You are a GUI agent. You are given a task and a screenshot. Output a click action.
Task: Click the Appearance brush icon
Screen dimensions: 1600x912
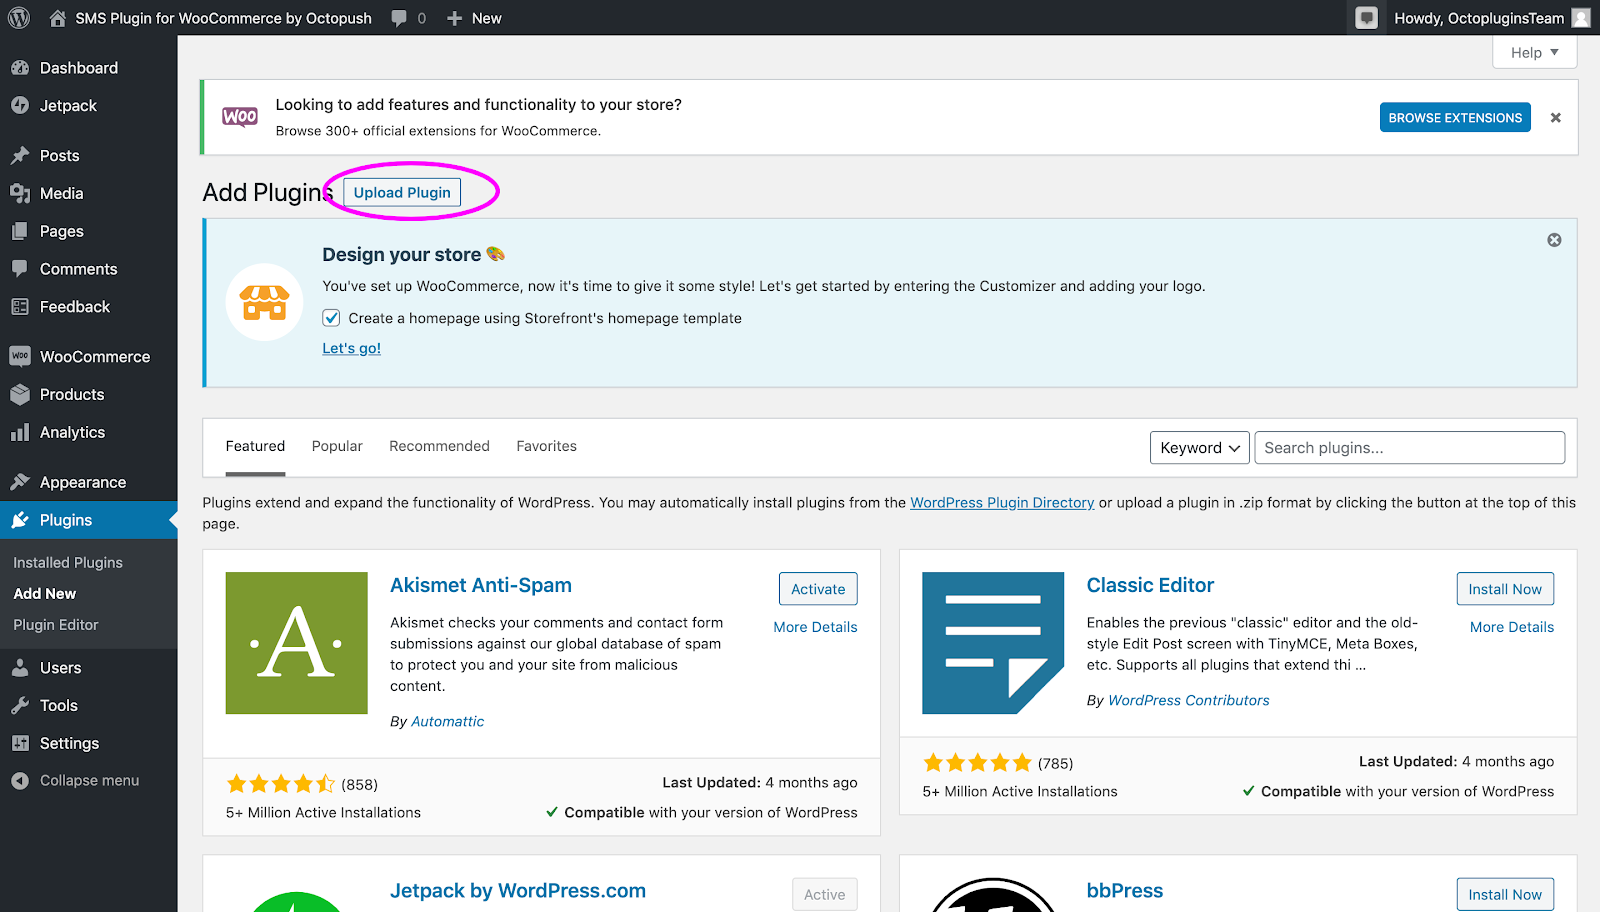tap(20, 482)
